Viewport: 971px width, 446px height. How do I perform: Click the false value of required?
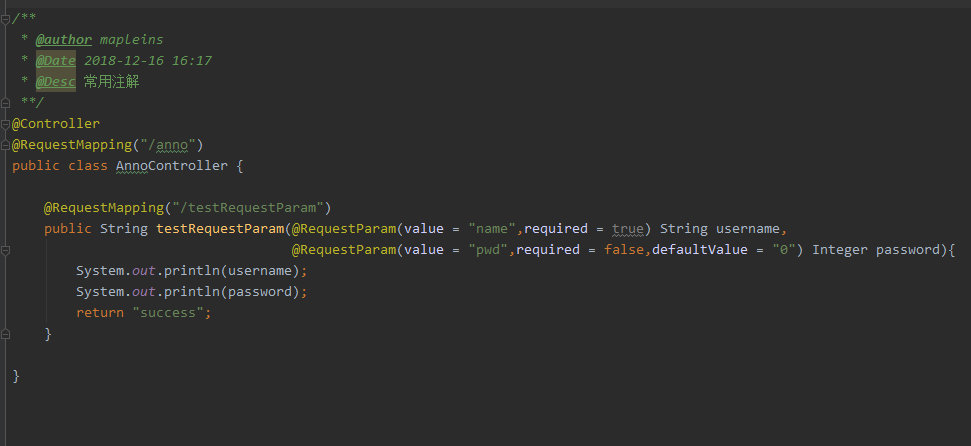point(624,250)
